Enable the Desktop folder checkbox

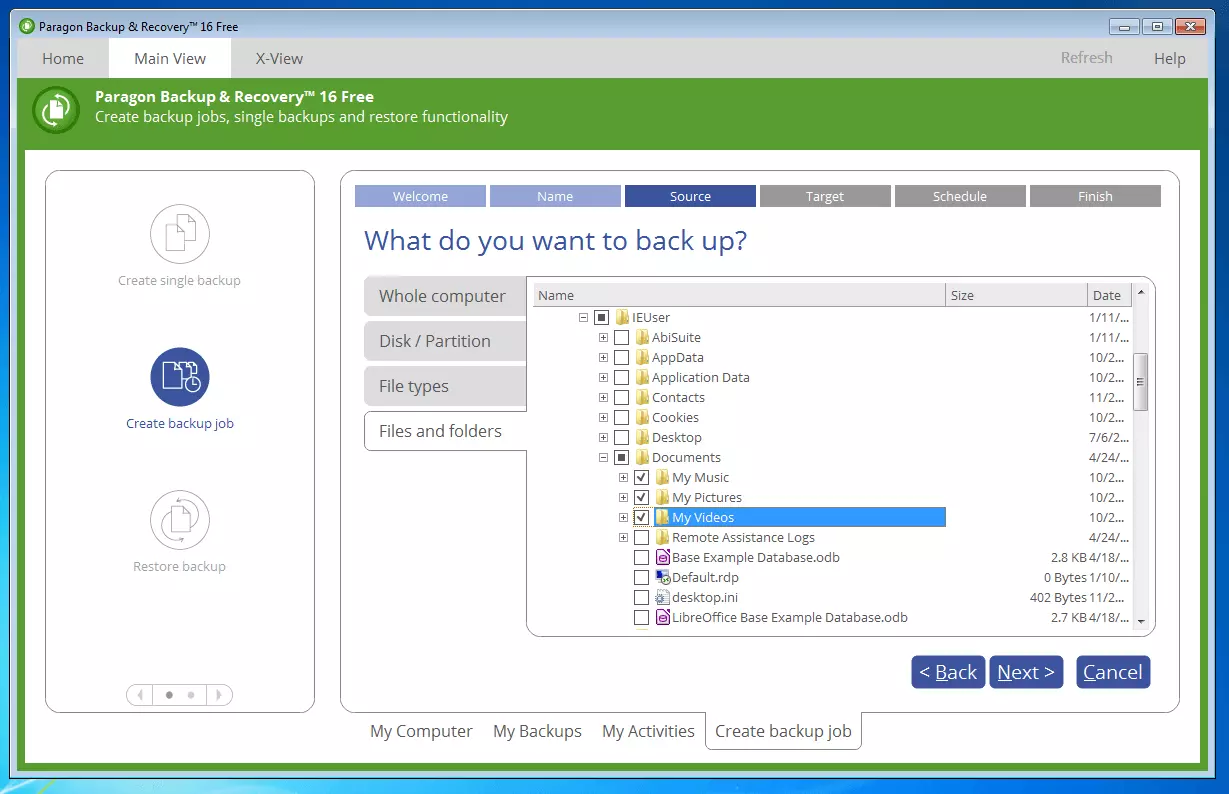621,437
